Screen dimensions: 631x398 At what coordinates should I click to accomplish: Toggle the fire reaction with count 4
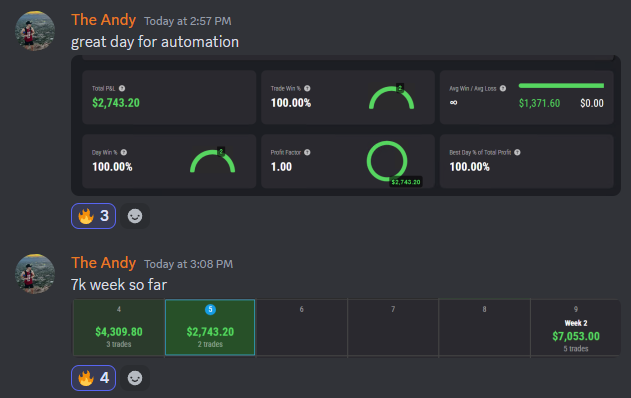pos(93,378)
